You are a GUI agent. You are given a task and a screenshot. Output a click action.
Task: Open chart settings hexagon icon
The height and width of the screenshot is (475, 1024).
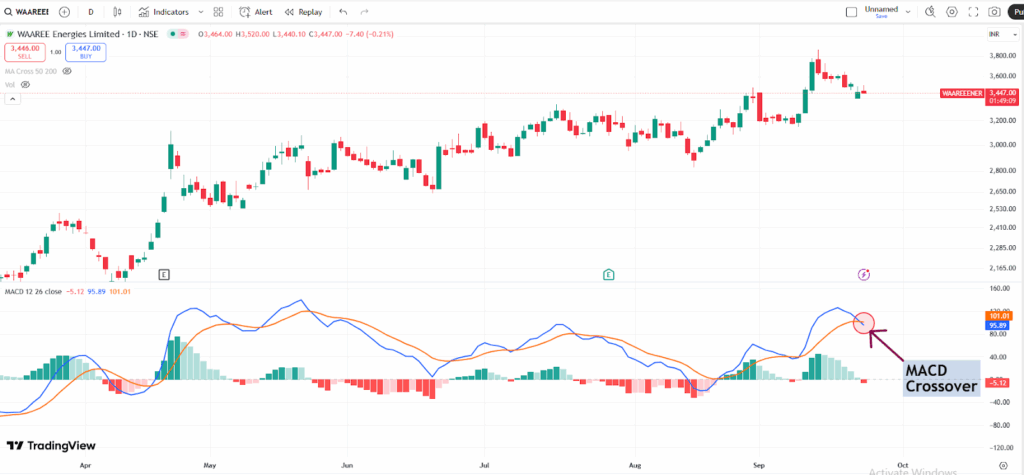pos(951,12)
